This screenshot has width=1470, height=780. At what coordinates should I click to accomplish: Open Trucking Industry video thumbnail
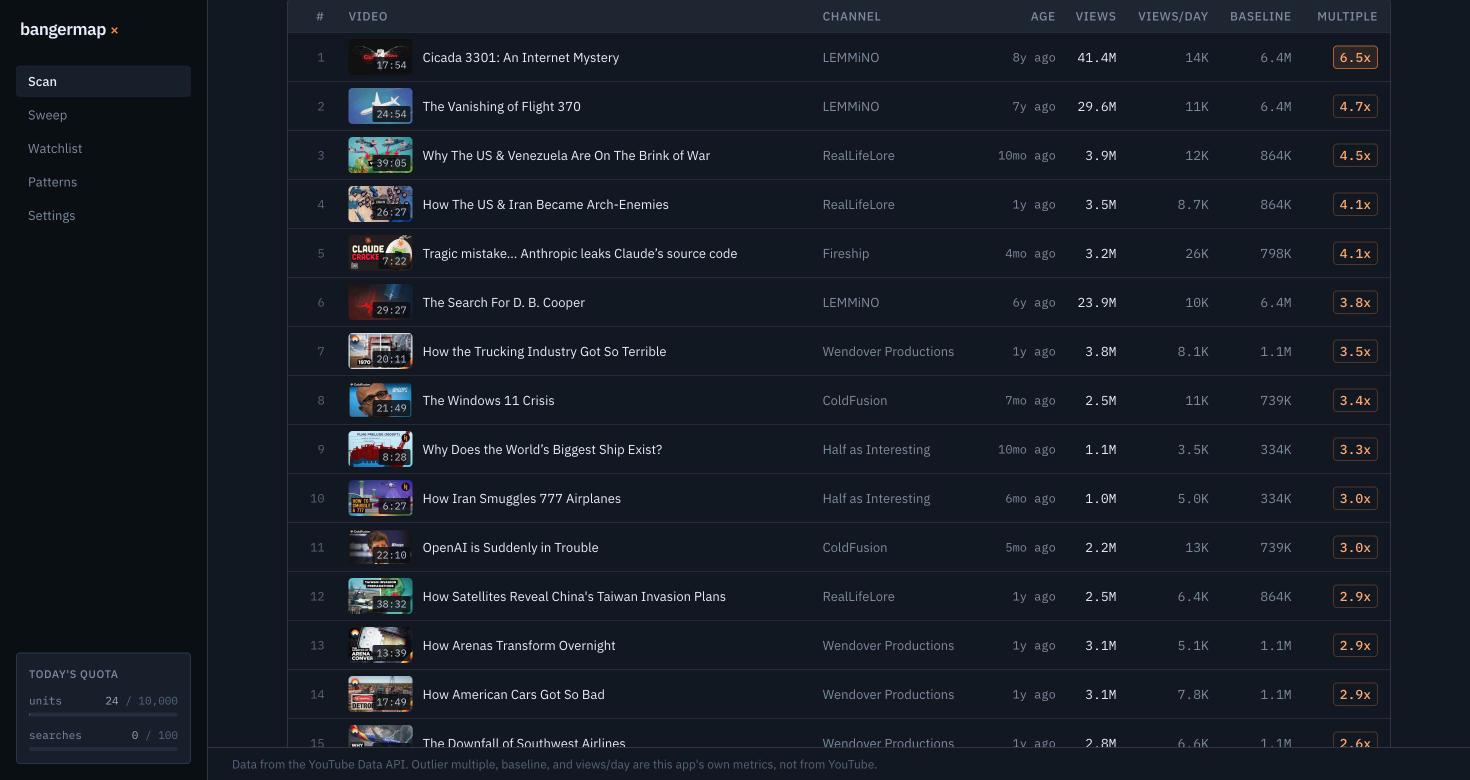(x=380, y=351)
